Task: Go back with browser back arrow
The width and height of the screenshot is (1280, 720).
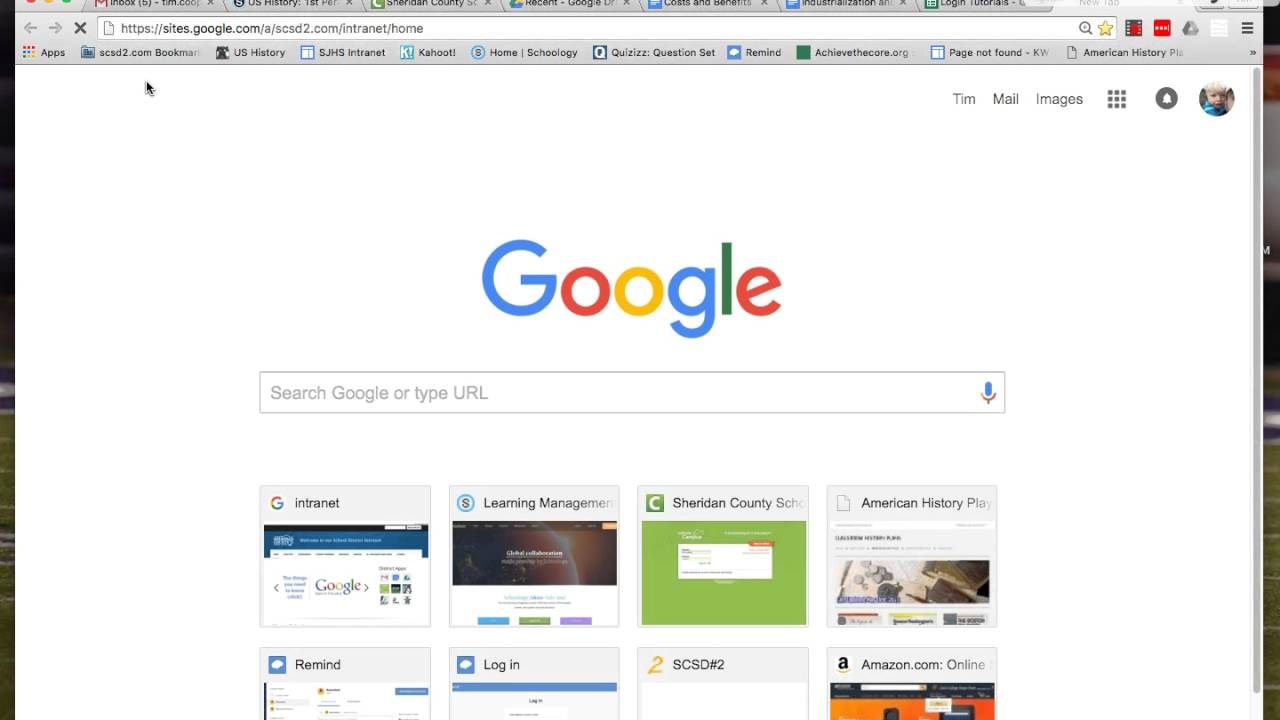Action: (x=30, y=28)
